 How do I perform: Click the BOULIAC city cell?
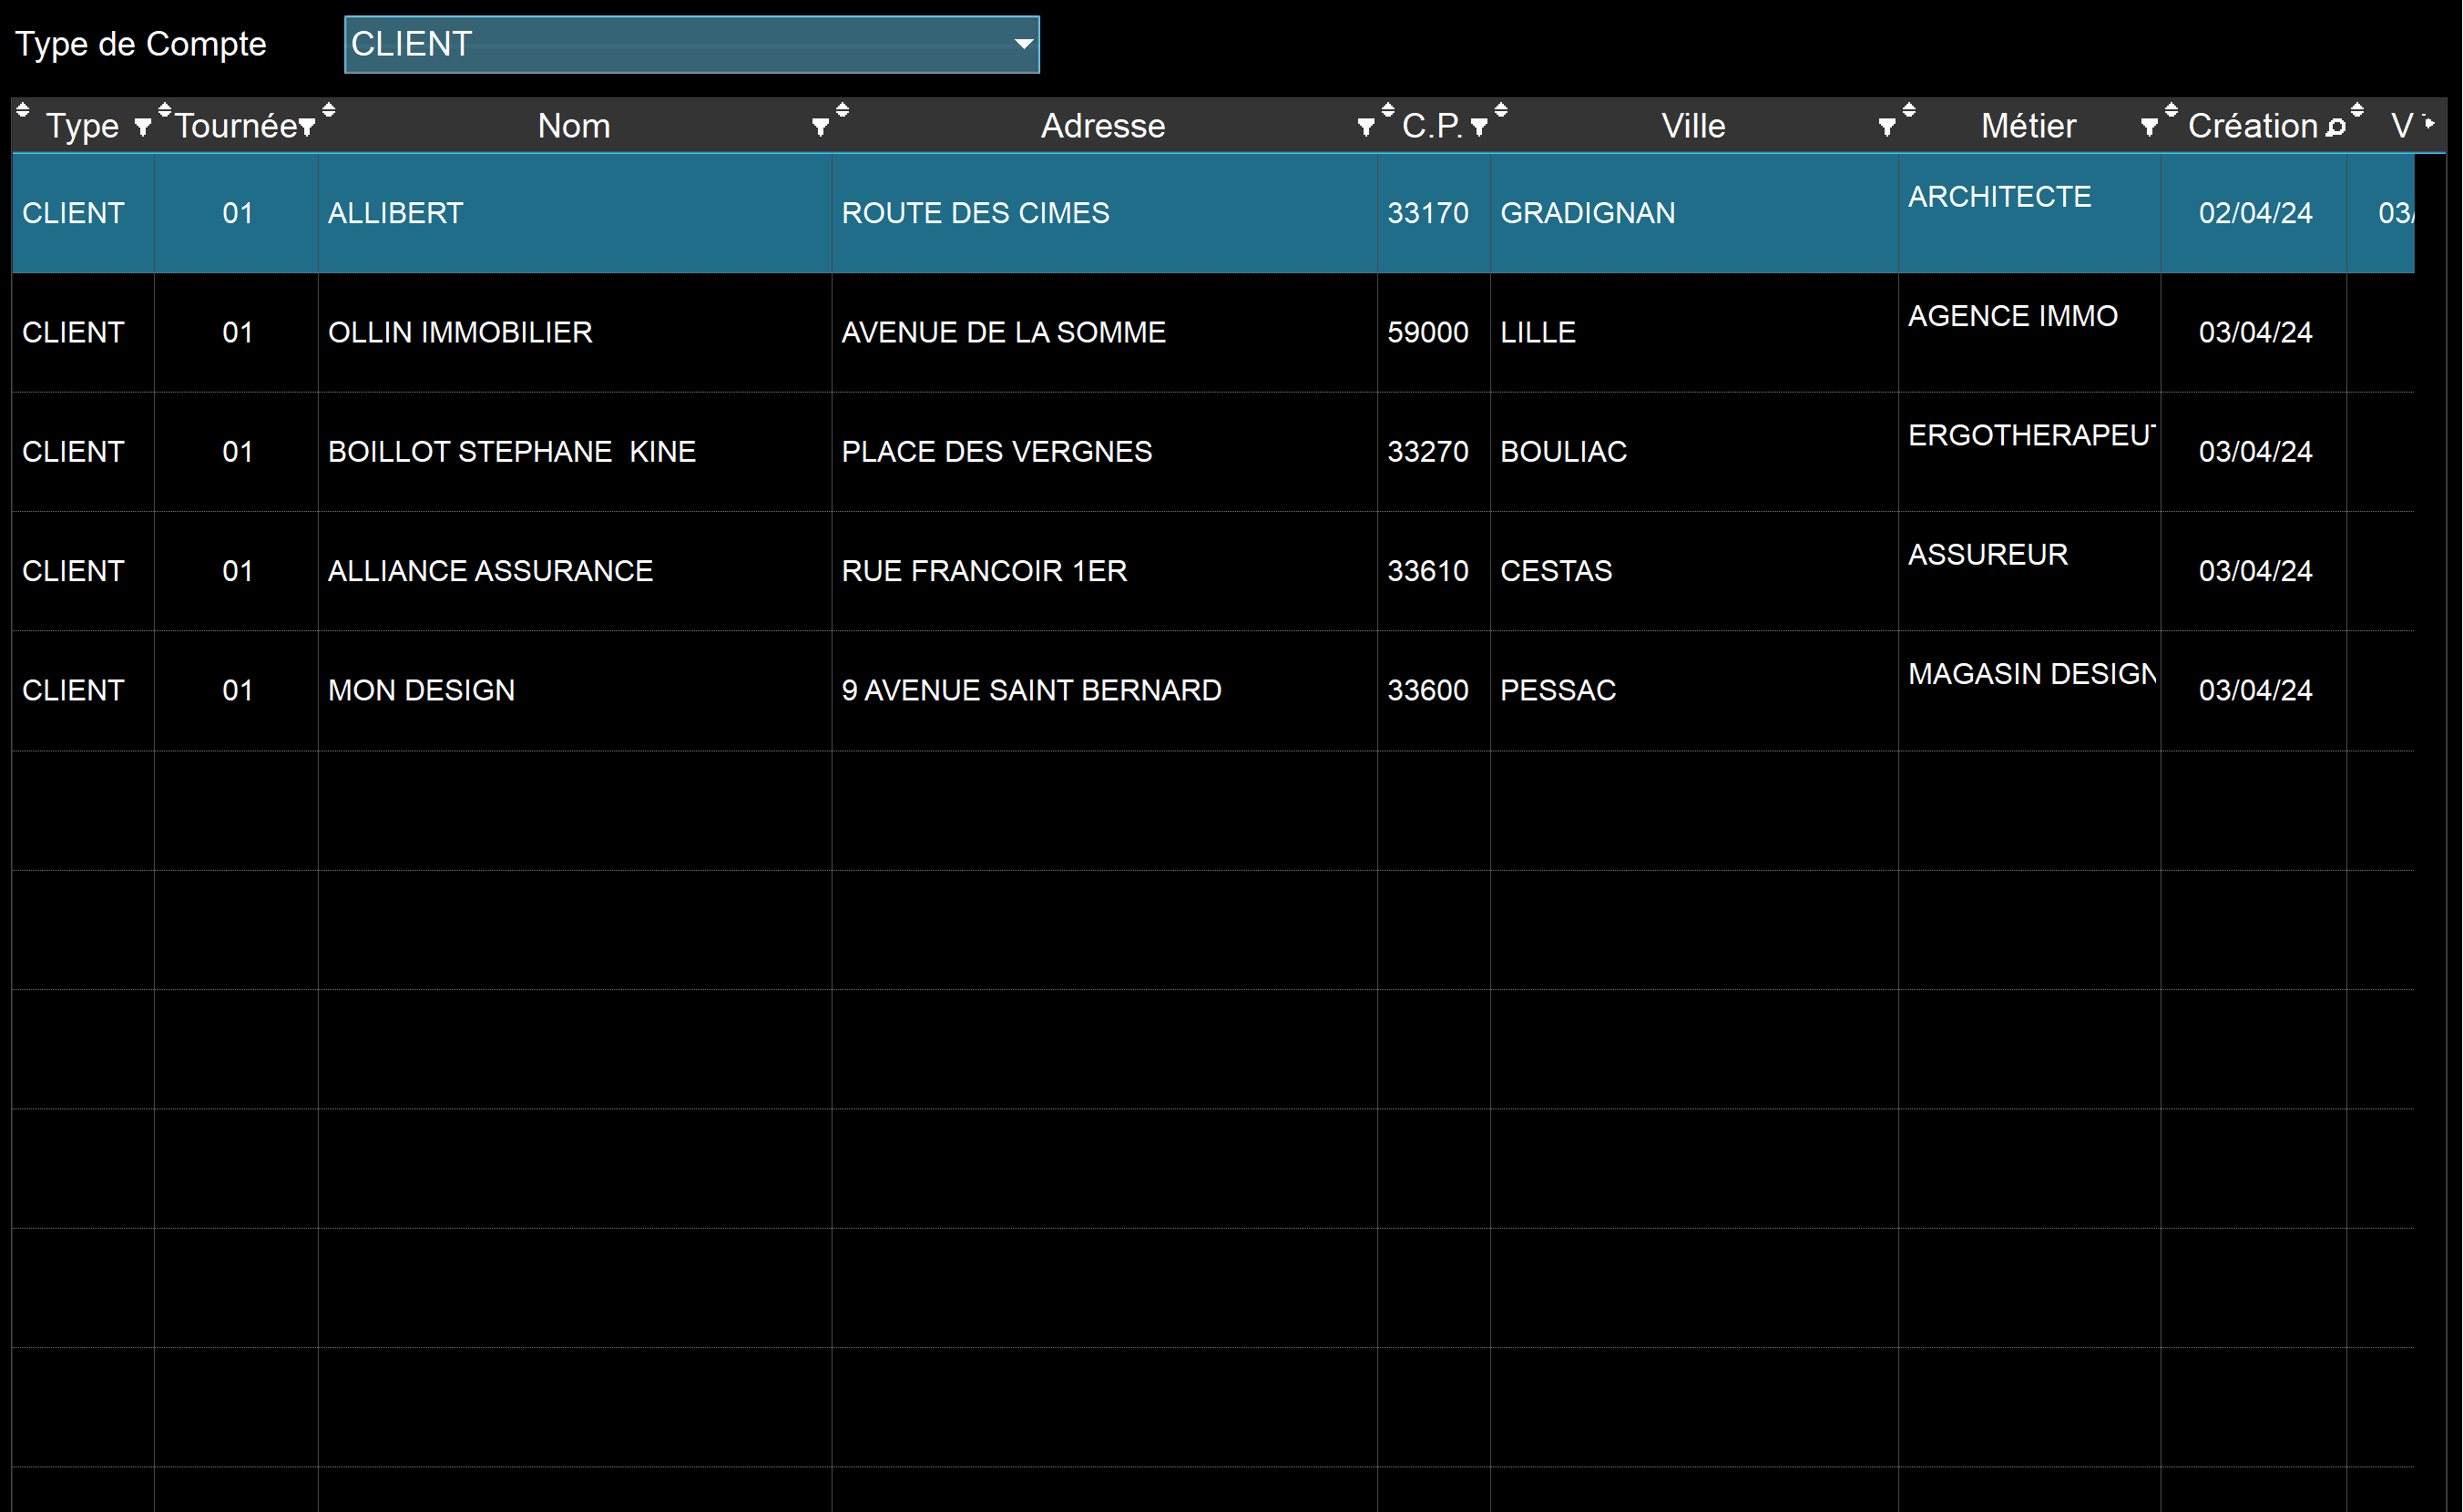click(1694, 452)
